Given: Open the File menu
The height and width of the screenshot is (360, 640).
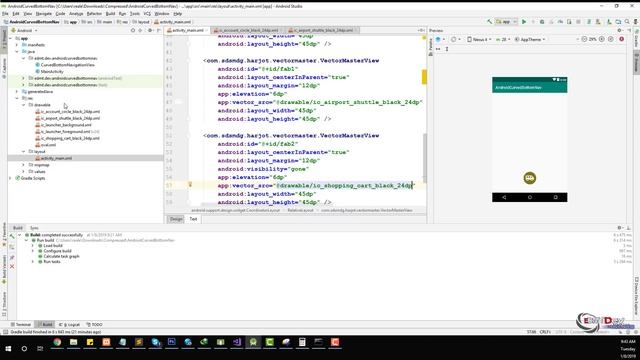Looking at the screenshot, I should coord(5,13).
